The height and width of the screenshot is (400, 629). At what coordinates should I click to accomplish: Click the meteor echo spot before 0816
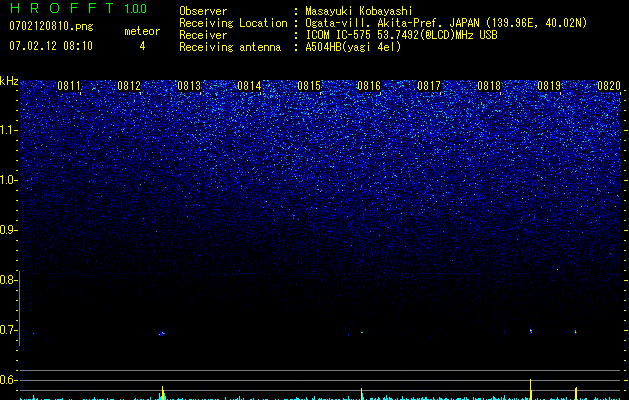click(x=362, y=332)
